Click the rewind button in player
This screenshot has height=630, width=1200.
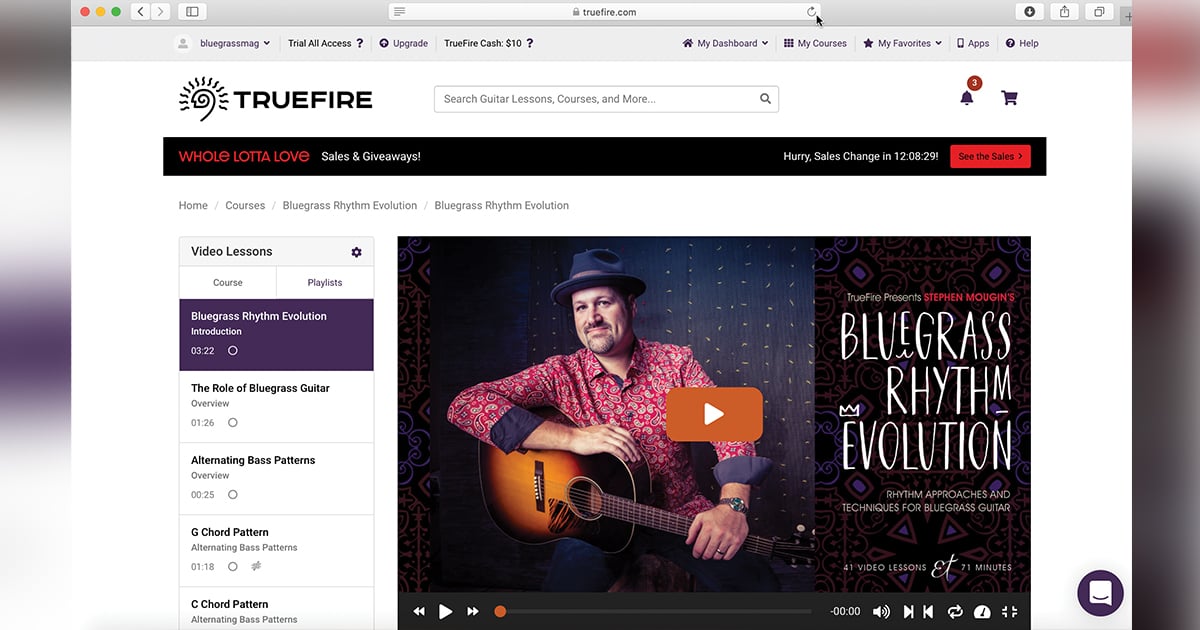pos(419,611)
